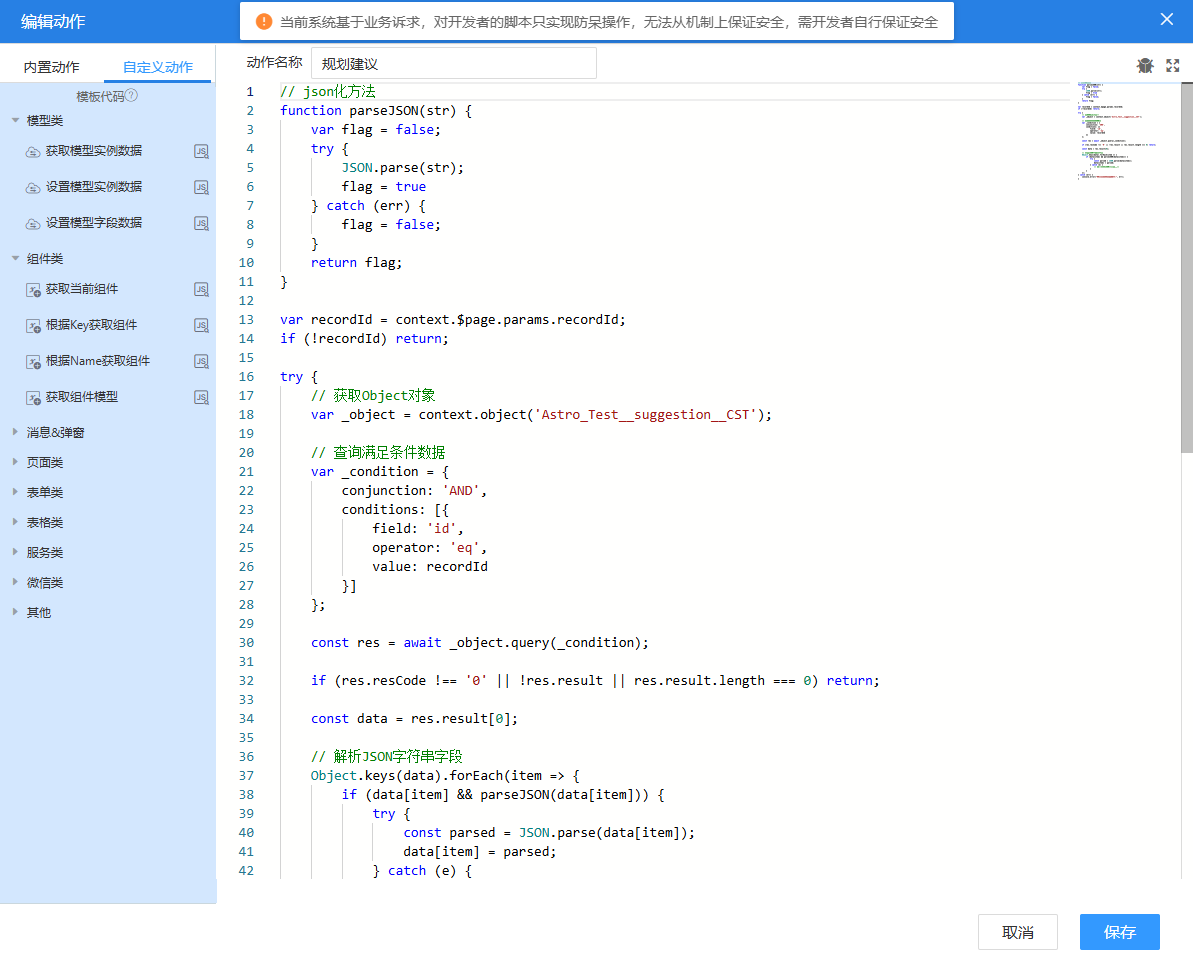1193x957 pixels.
Task: Click the editor vertical scrollbar
Action: 1186,268
